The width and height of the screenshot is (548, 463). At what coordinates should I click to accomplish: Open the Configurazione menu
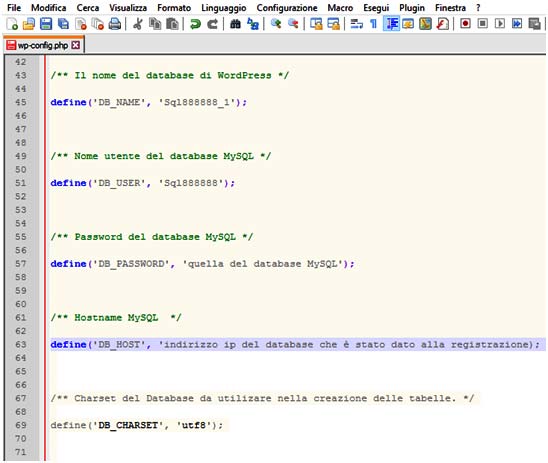point(287,8)
